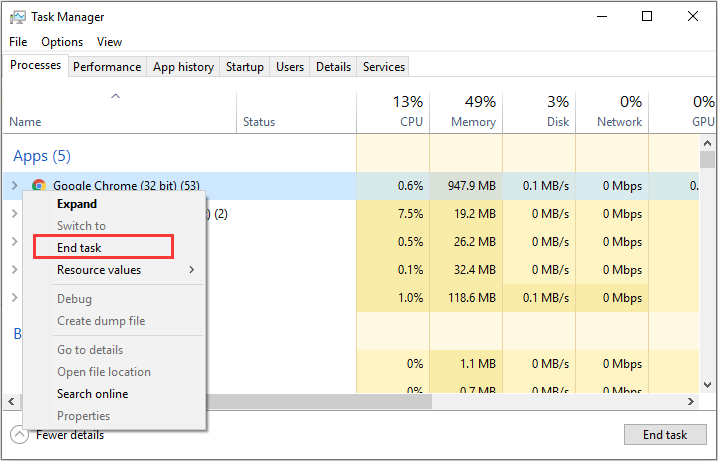Open the Options menu
The height and width of the screenshot is (461, 718).
62,42
